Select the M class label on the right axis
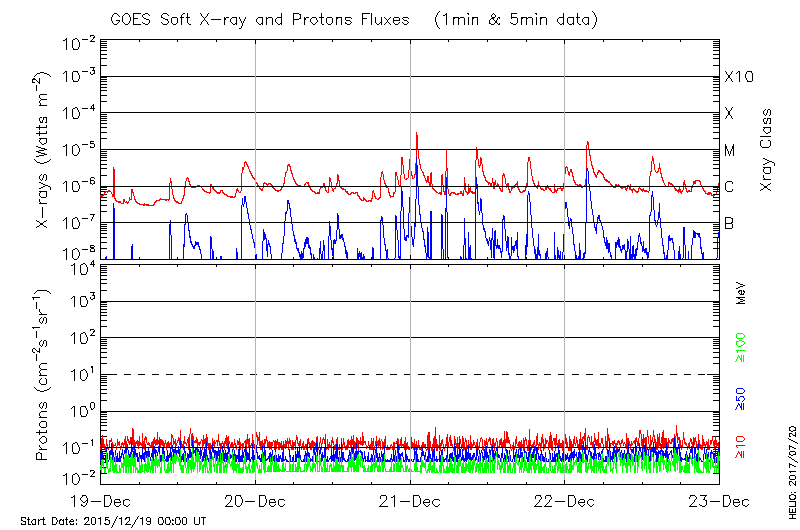Viewport: 800px width, 530px height. (730, 150)
